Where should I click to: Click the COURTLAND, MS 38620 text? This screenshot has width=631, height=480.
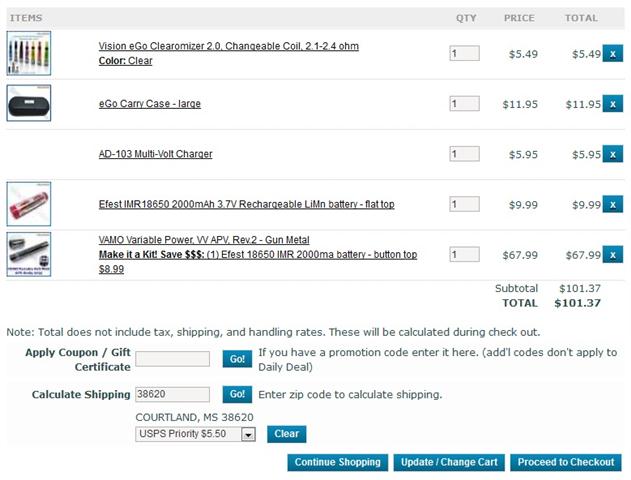click(x=194, y=417)
